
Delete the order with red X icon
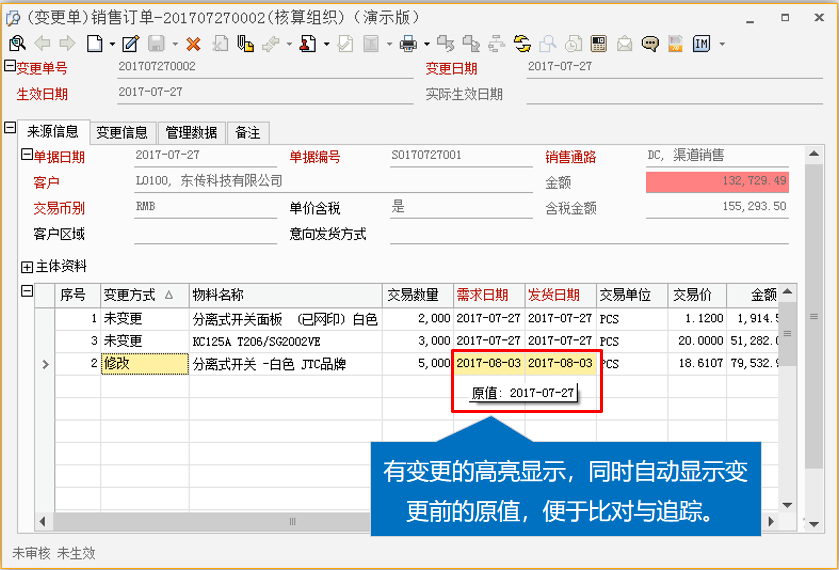click(x=193, y=44)
